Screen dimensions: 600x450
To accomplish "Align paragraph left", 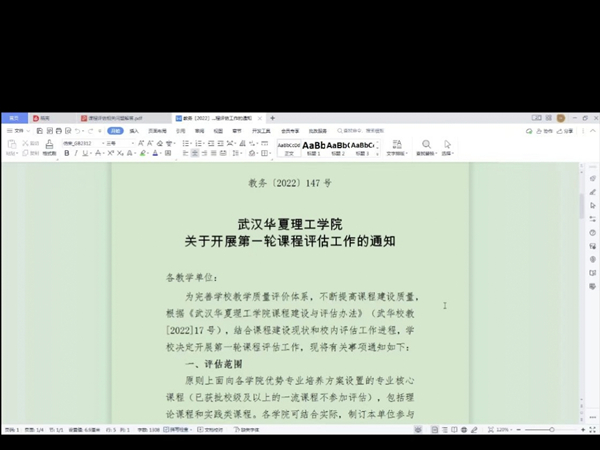I will click(x=185, y=153).
